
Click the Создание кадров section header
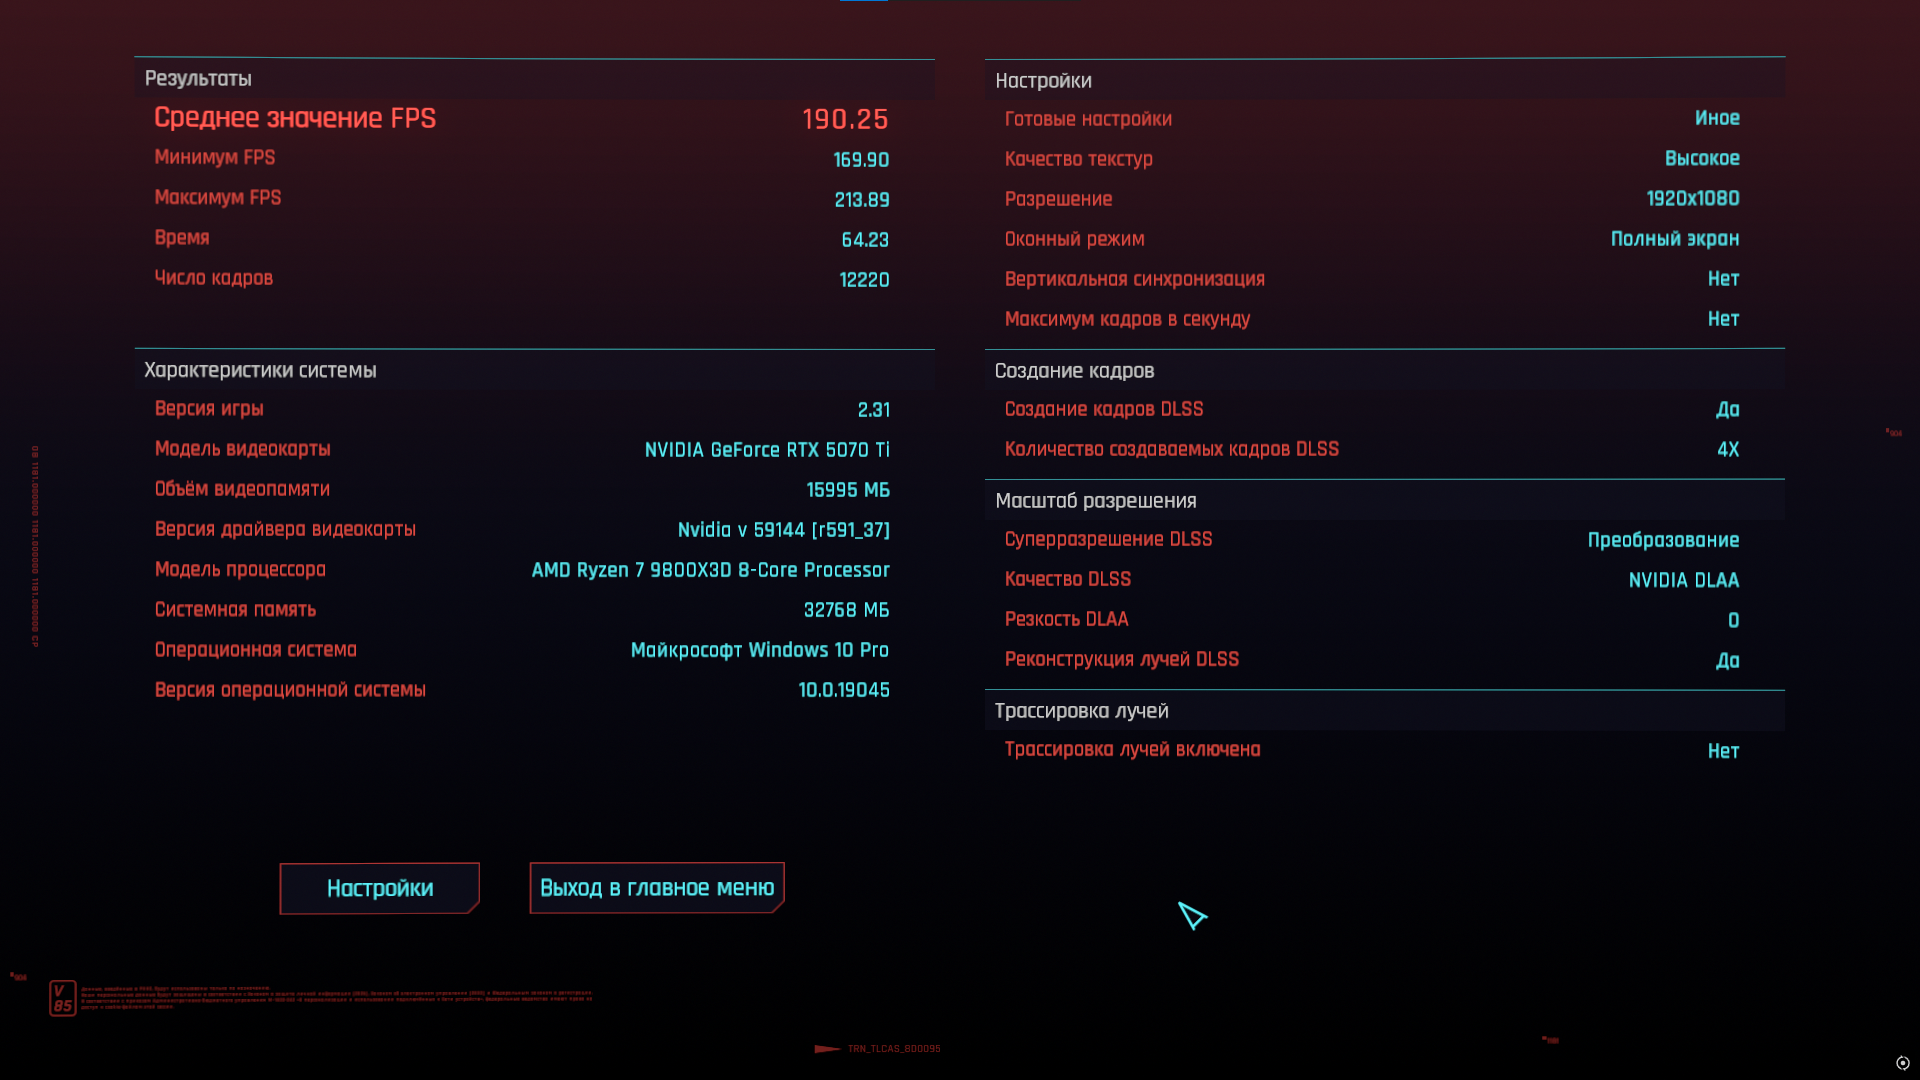pos(1074,371)
